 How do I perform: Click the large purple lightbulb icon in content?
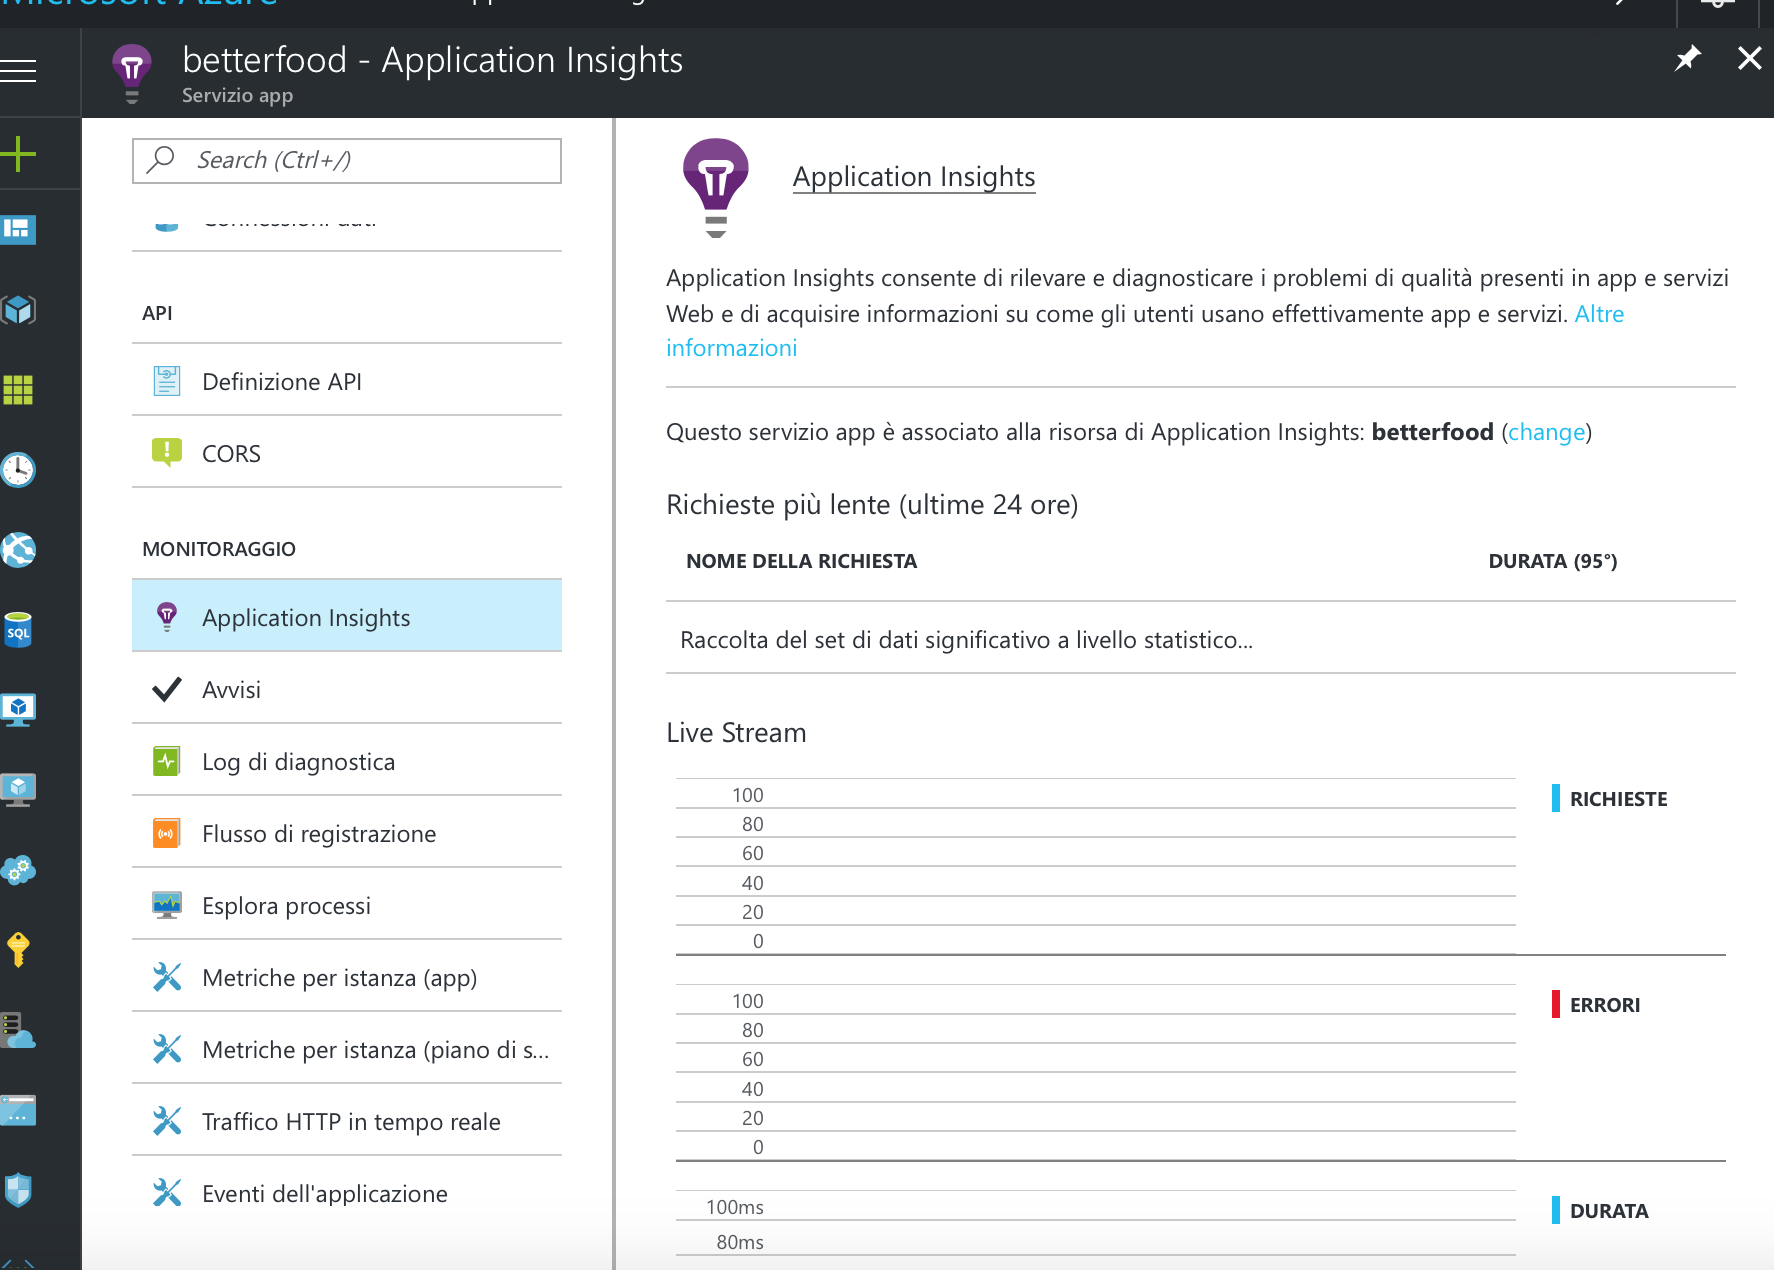point(715,187)
